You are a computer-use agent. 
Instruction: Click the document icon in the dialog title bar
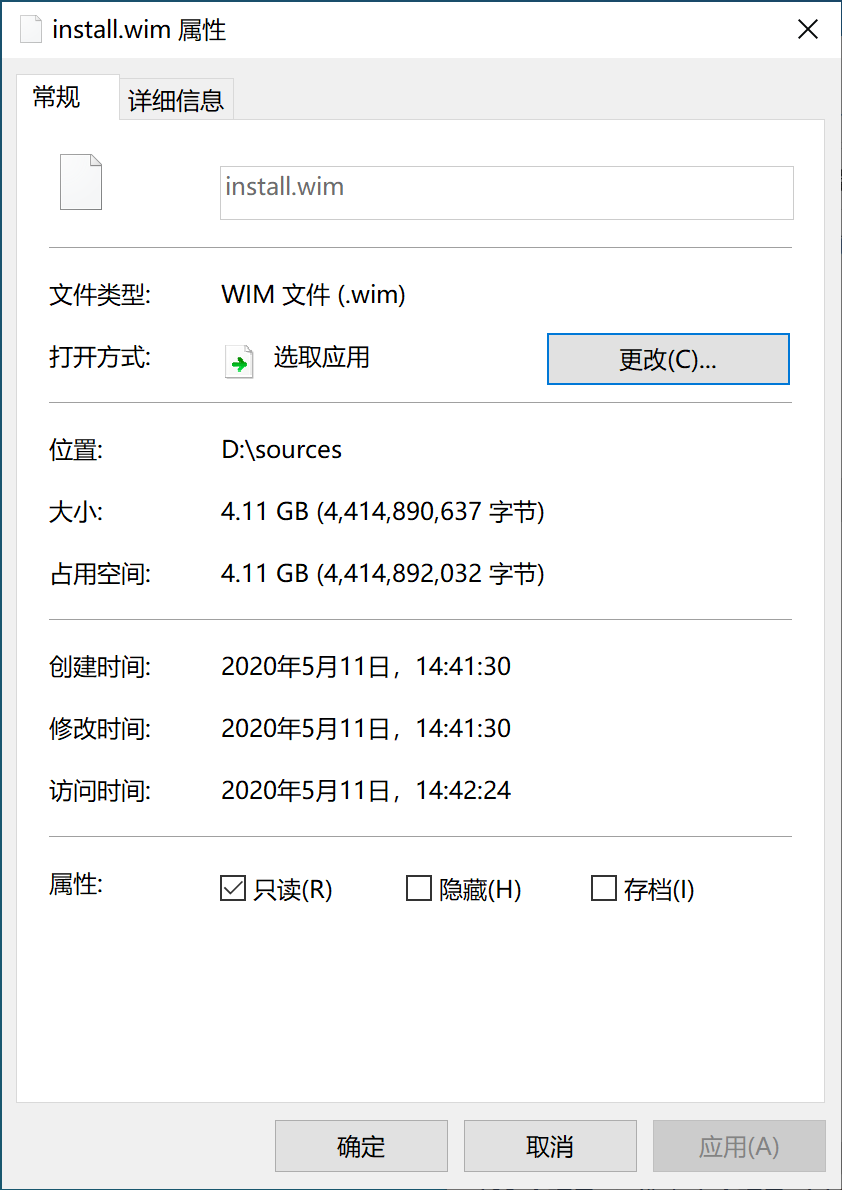click(30, 29)
